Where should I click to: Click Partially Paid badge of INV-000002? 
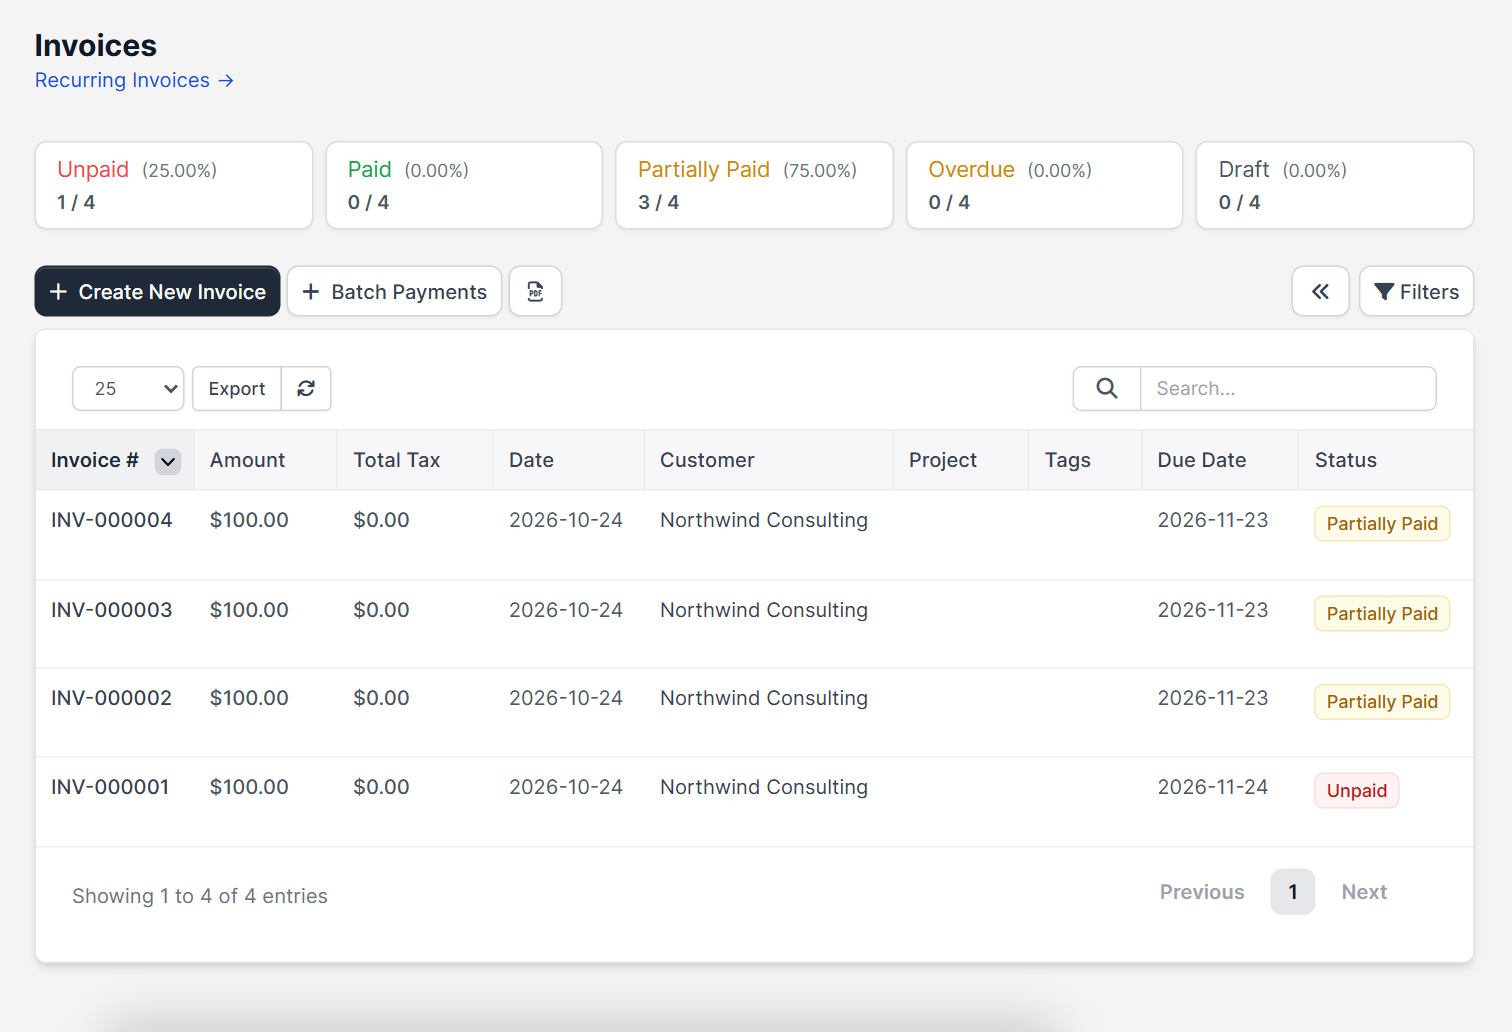(1382, 702)
